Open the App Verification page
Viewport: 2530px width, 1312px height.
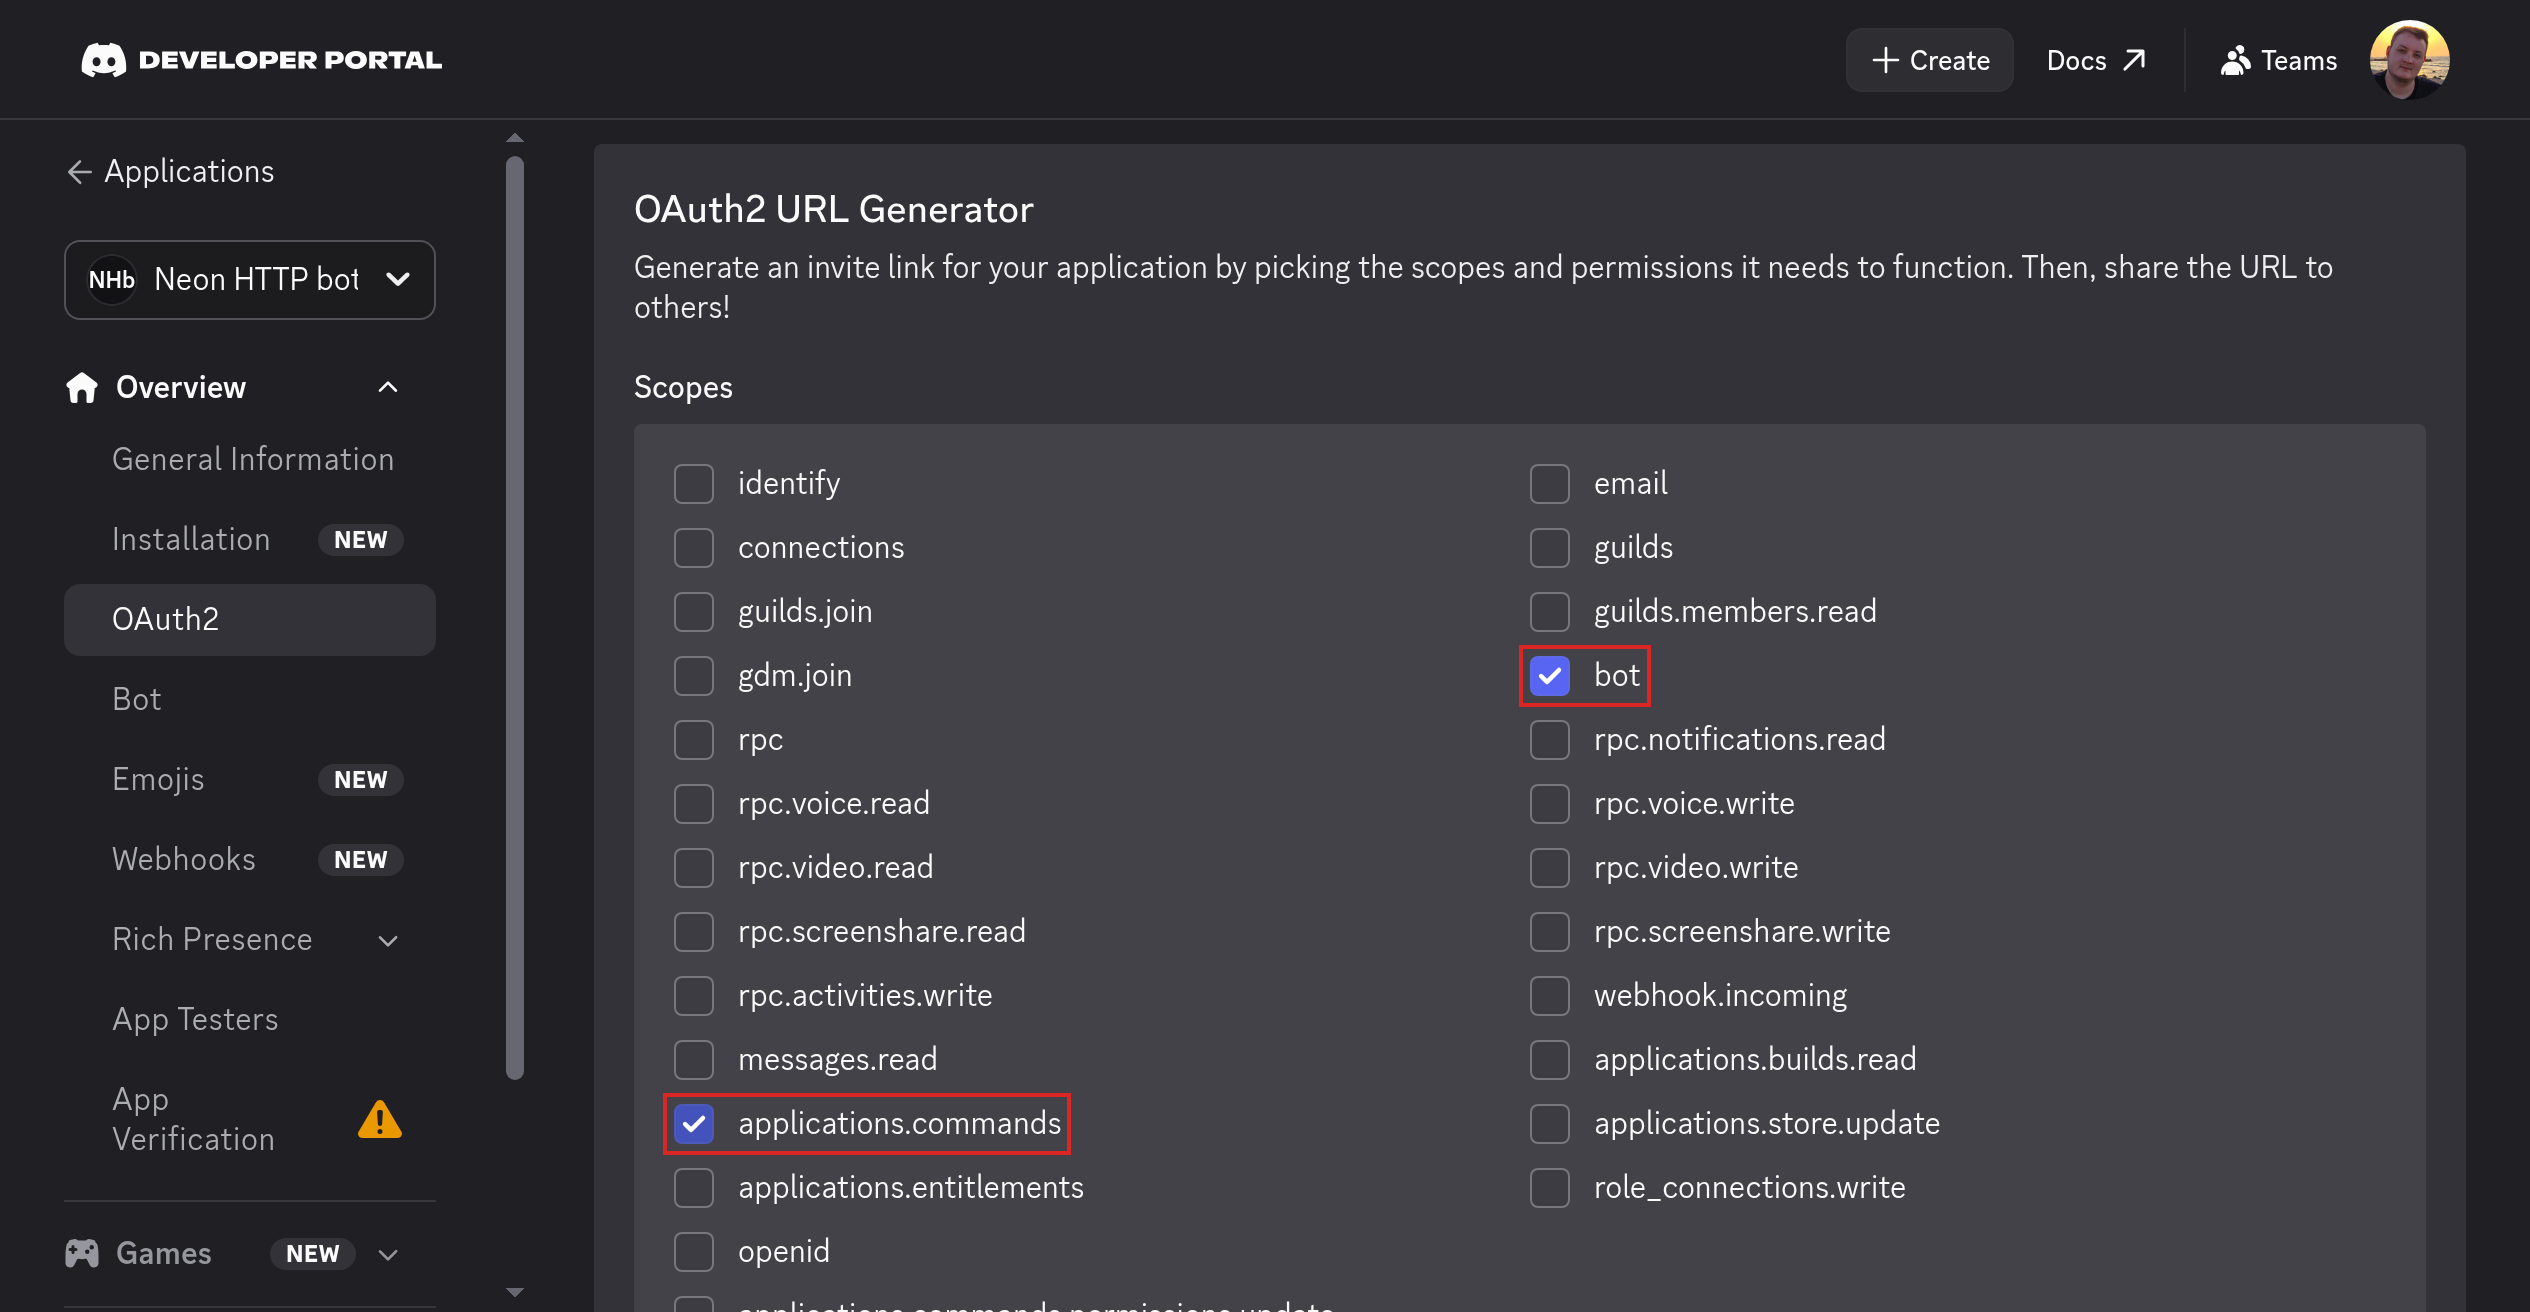(x=193, y=1120)
